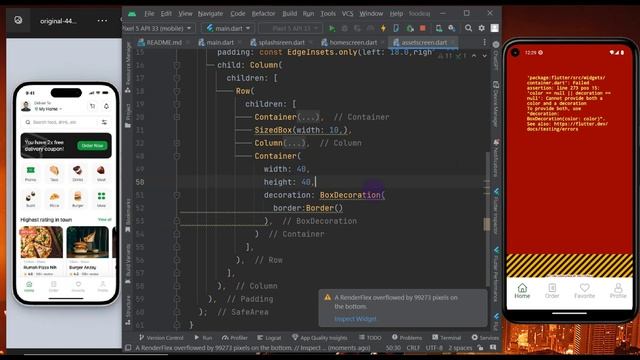The image size is (640, 360).
Task: Trigger Flutter Hot Reload lightning icon
Action: point(383,28)
